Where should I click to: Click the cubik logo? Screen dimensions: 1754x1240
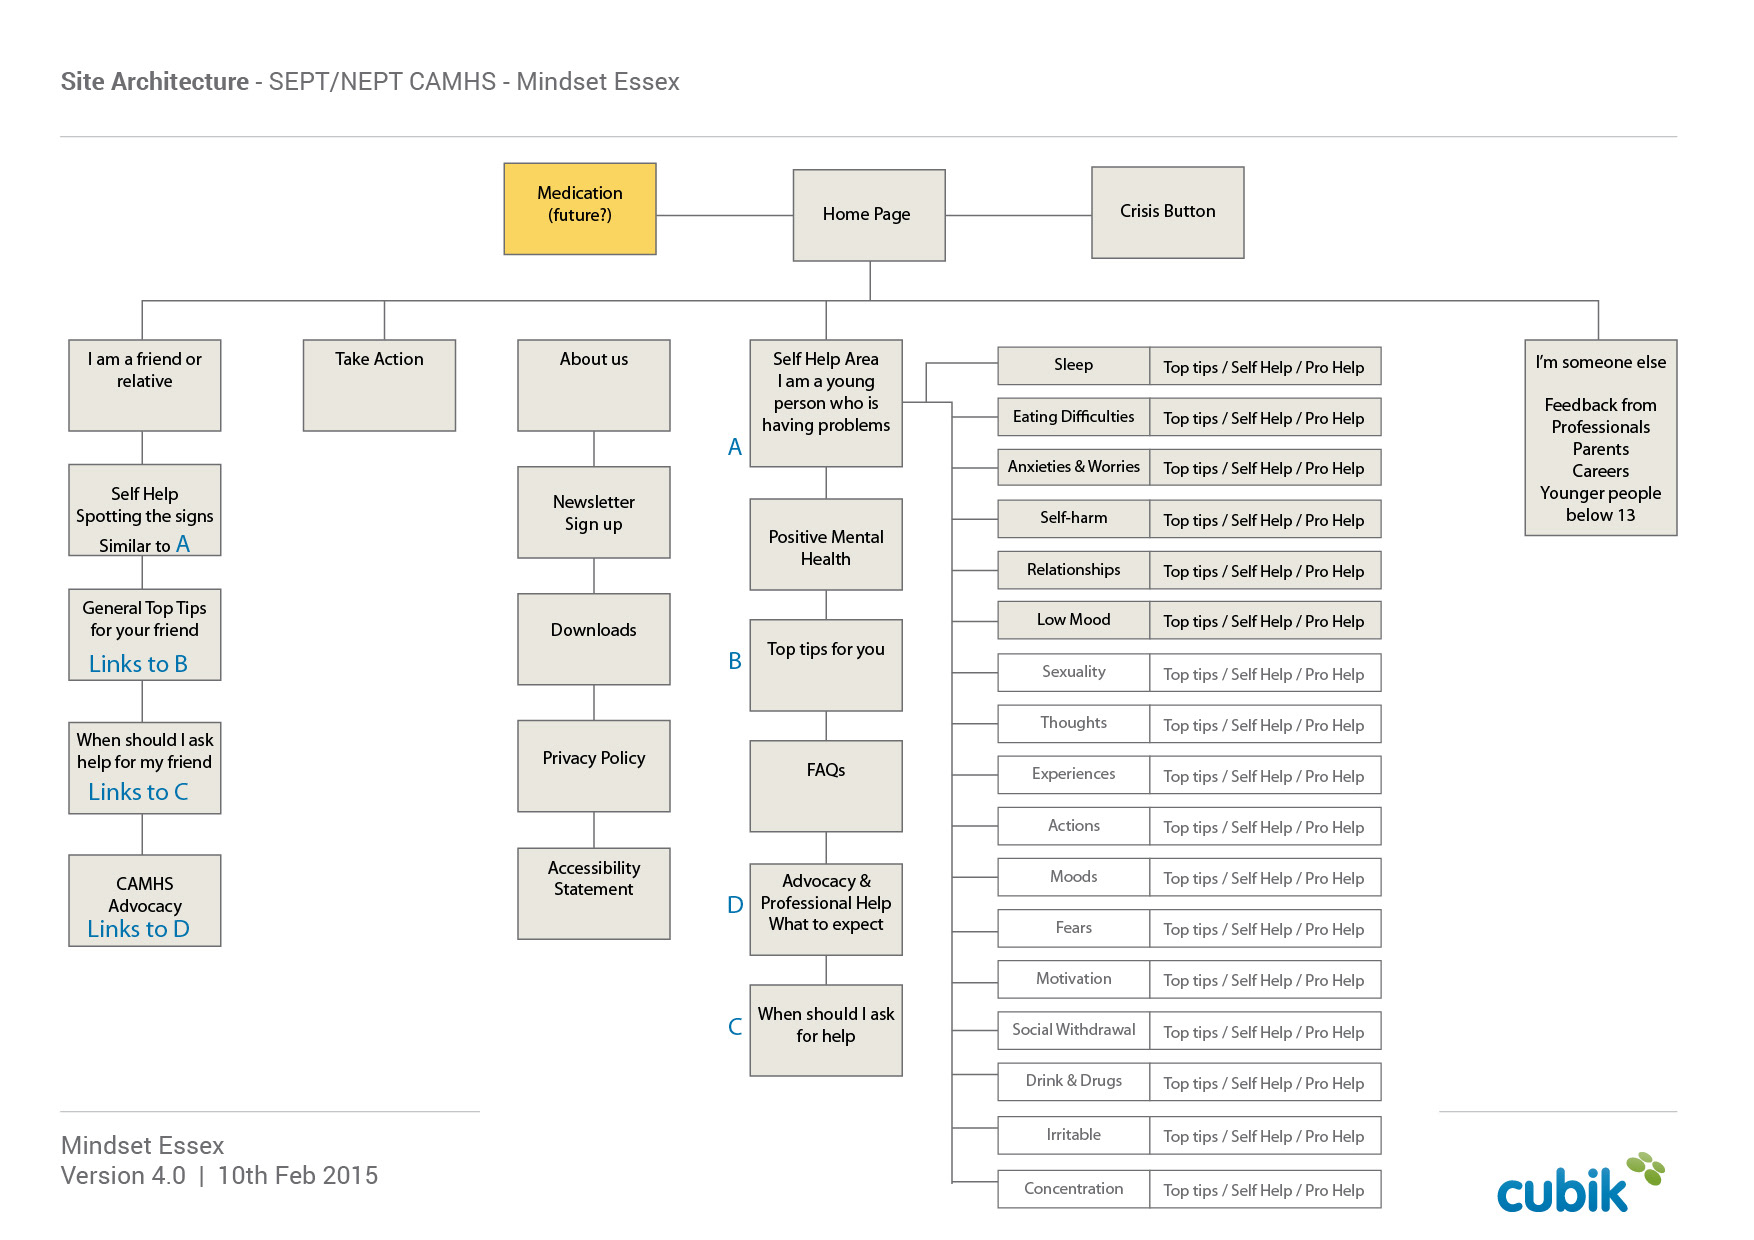[x=1580, y=1183]
